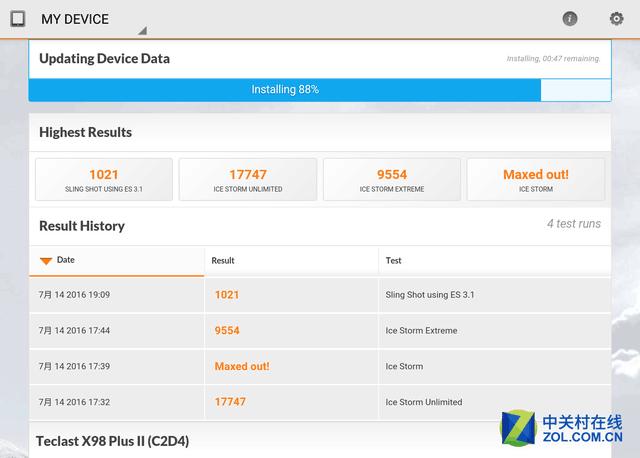Open the info icon
The image size is (640, 458).
point(570,18)
